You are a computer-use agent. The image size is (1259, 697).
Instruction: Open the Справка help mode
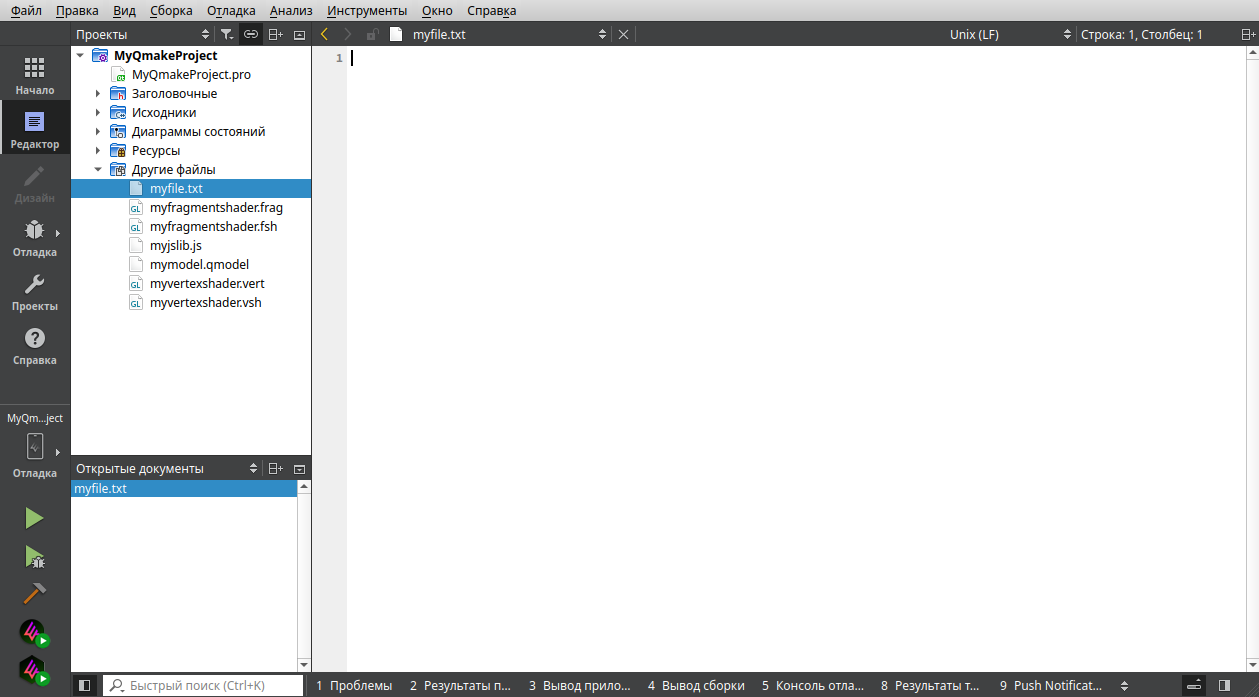(x=35, y=346)
